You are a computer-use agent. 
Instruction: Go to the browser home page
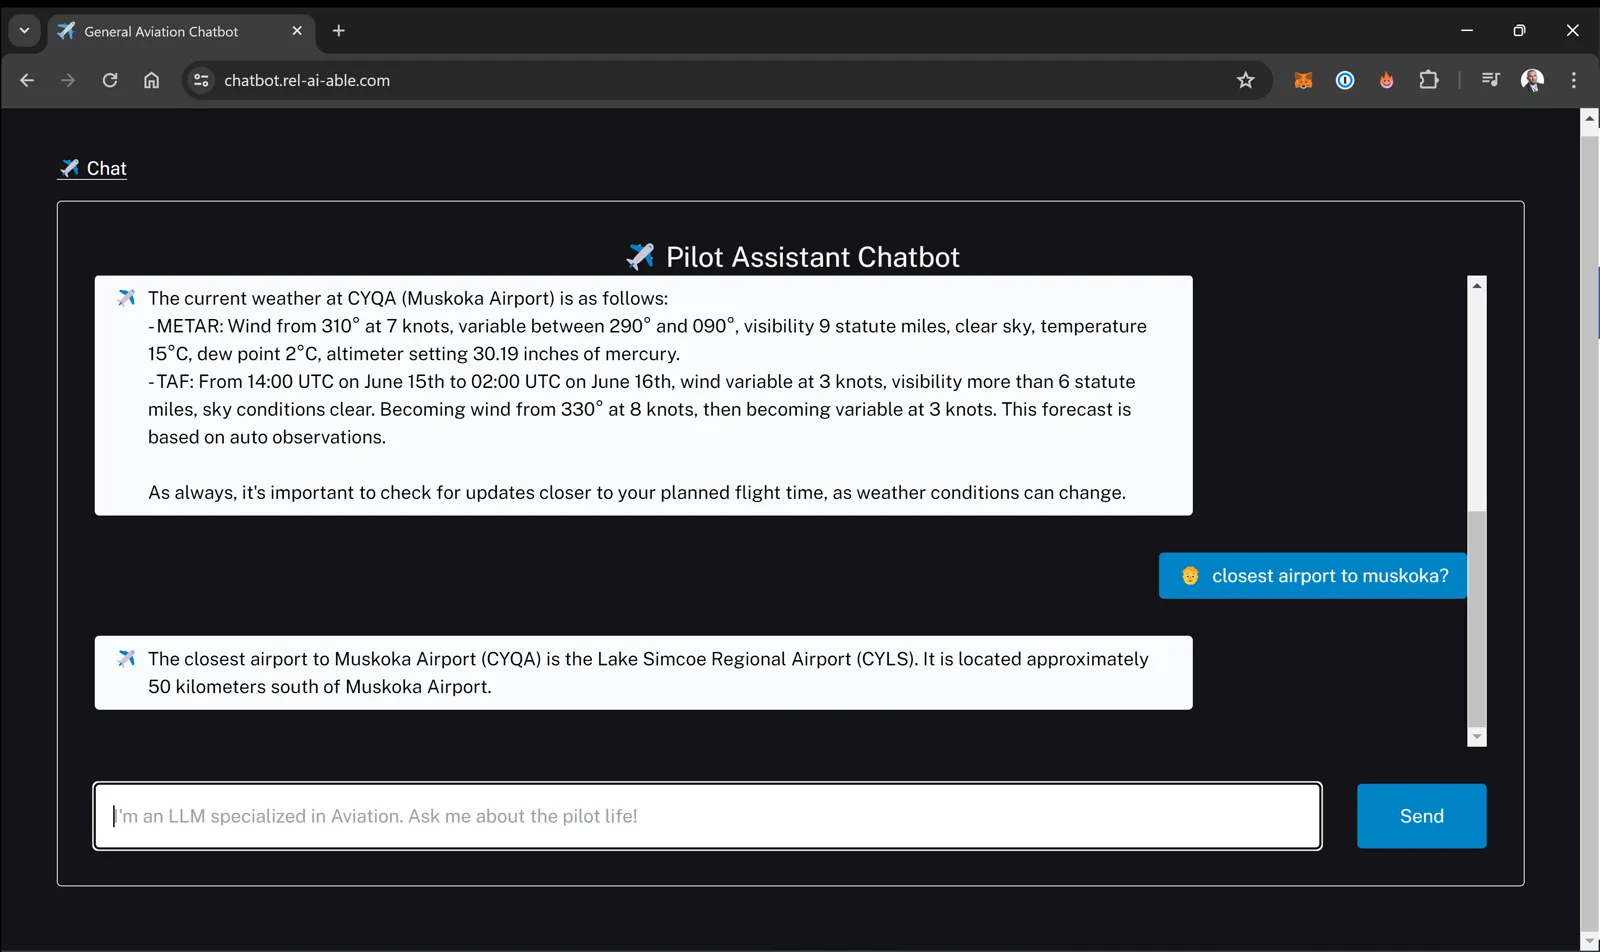(x=151, y=80)
